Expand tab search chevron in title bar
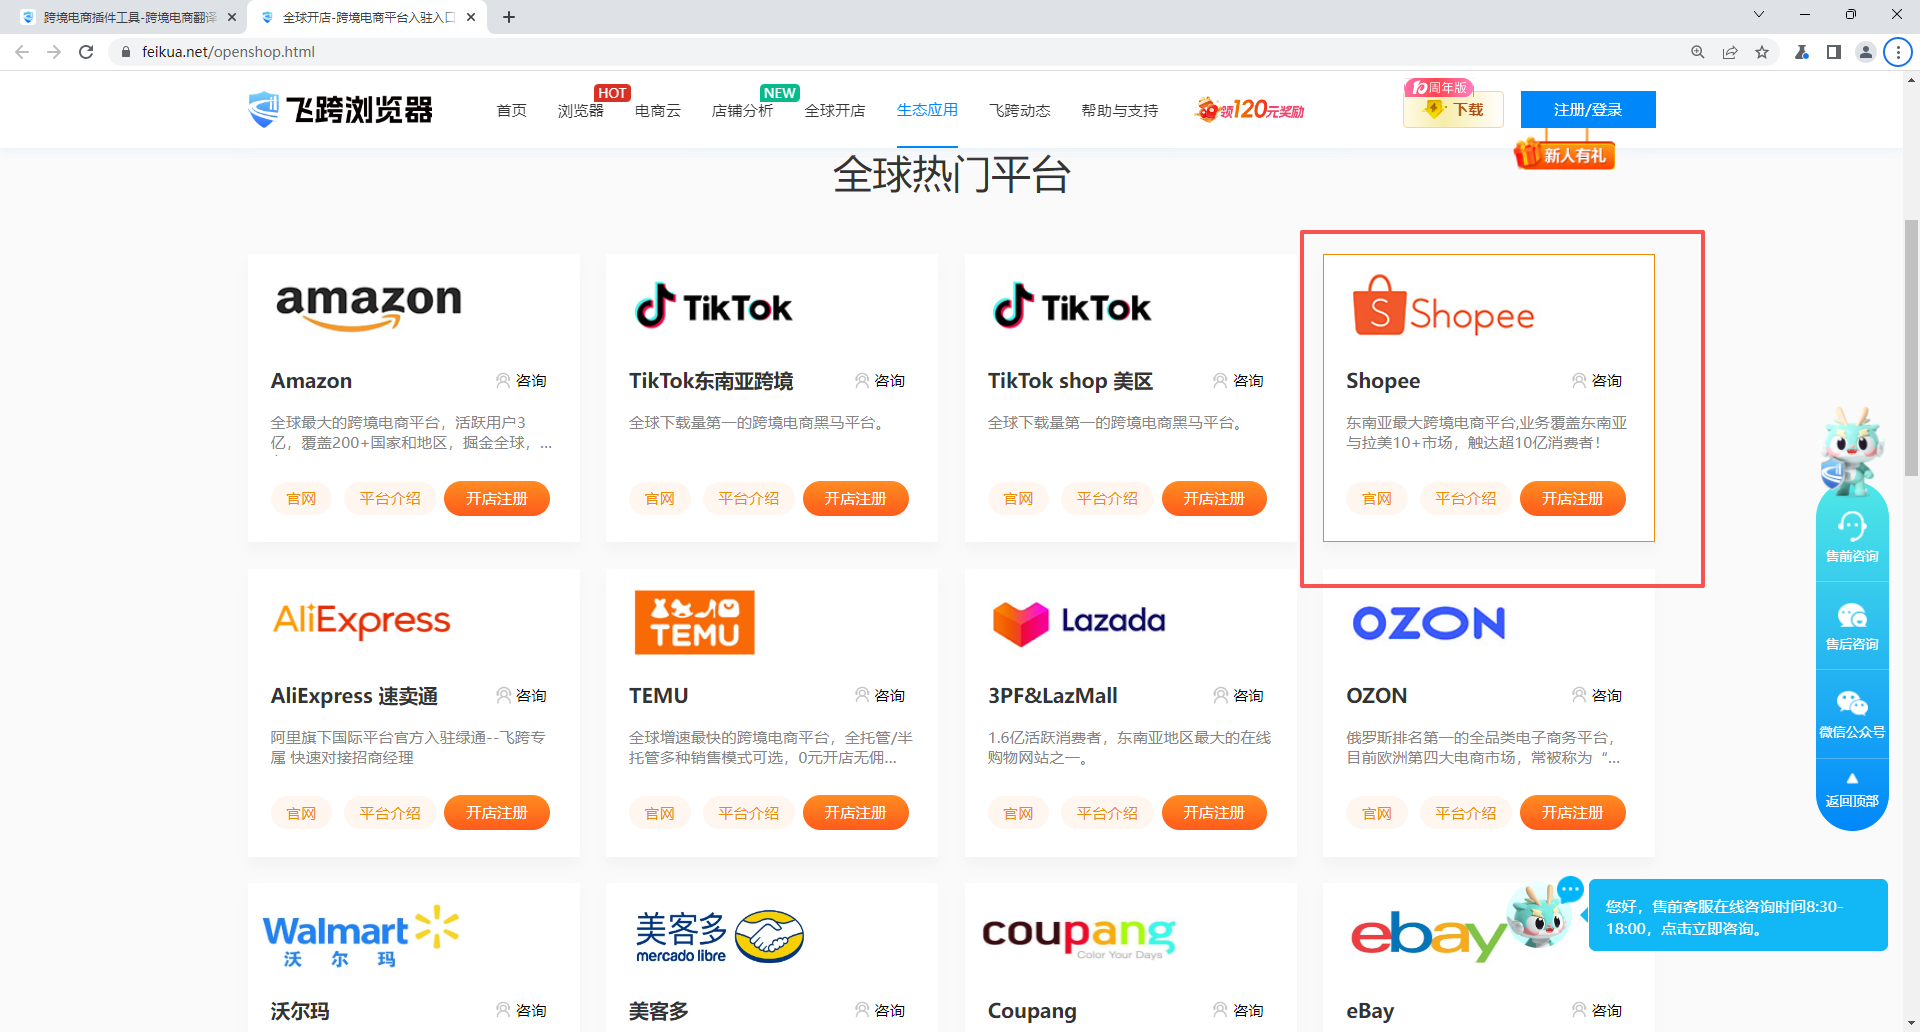Screen dimensions: 1920x1032 (x=1758, y=15)
